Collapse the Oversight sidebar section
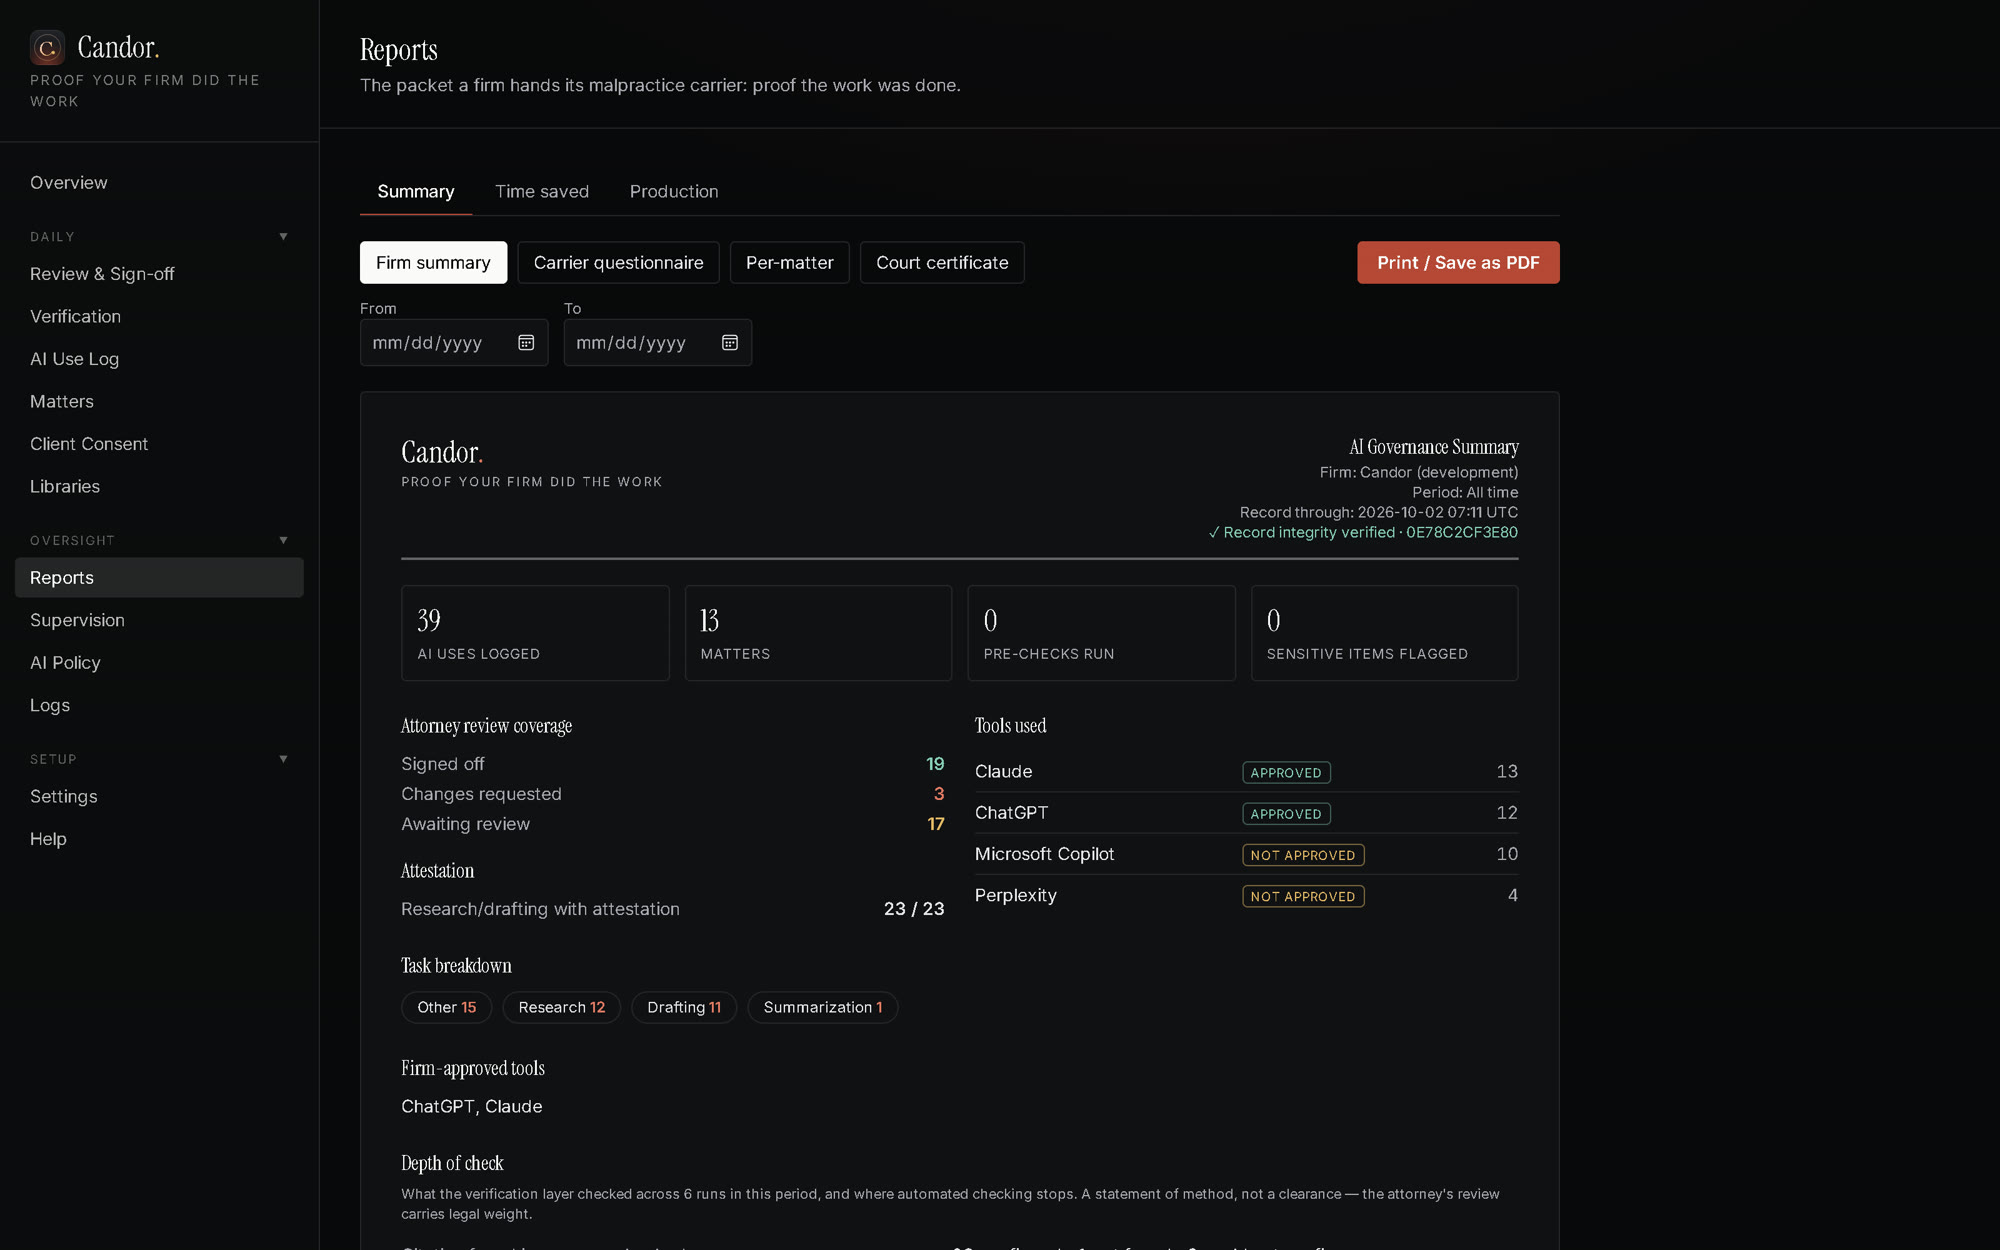2000x1250 pixels. tap(283, 541)
